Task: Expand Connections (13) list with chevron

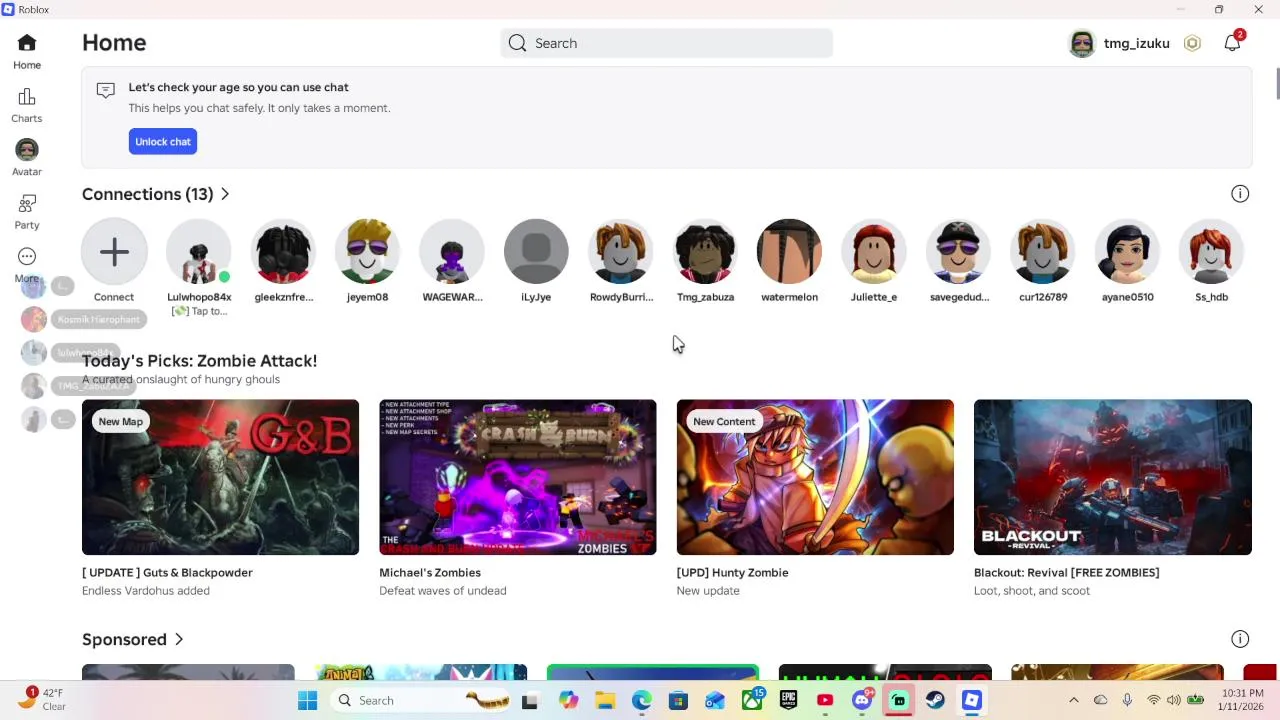Action: 225,194
